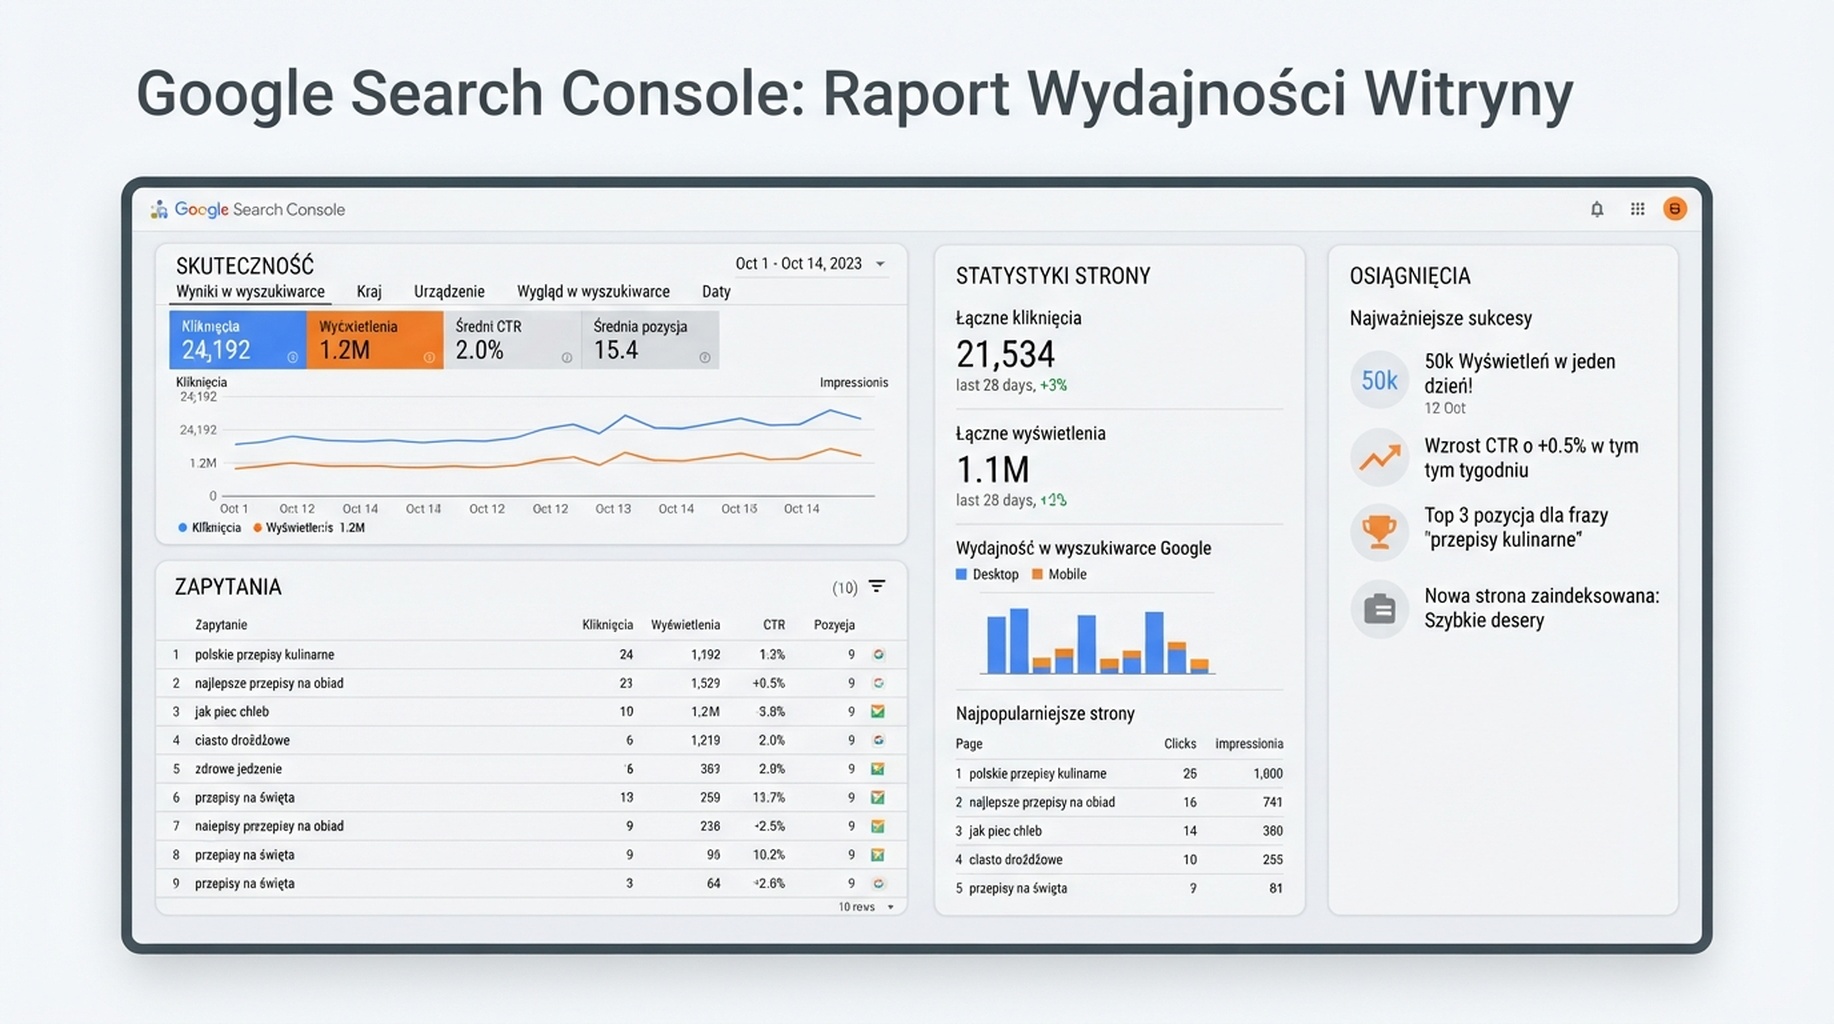1834x1024 pixels.
Task: Switch to the Wygląd w wyszukiwarce tab
Action: pyautogui.click(x=593, y=292)
